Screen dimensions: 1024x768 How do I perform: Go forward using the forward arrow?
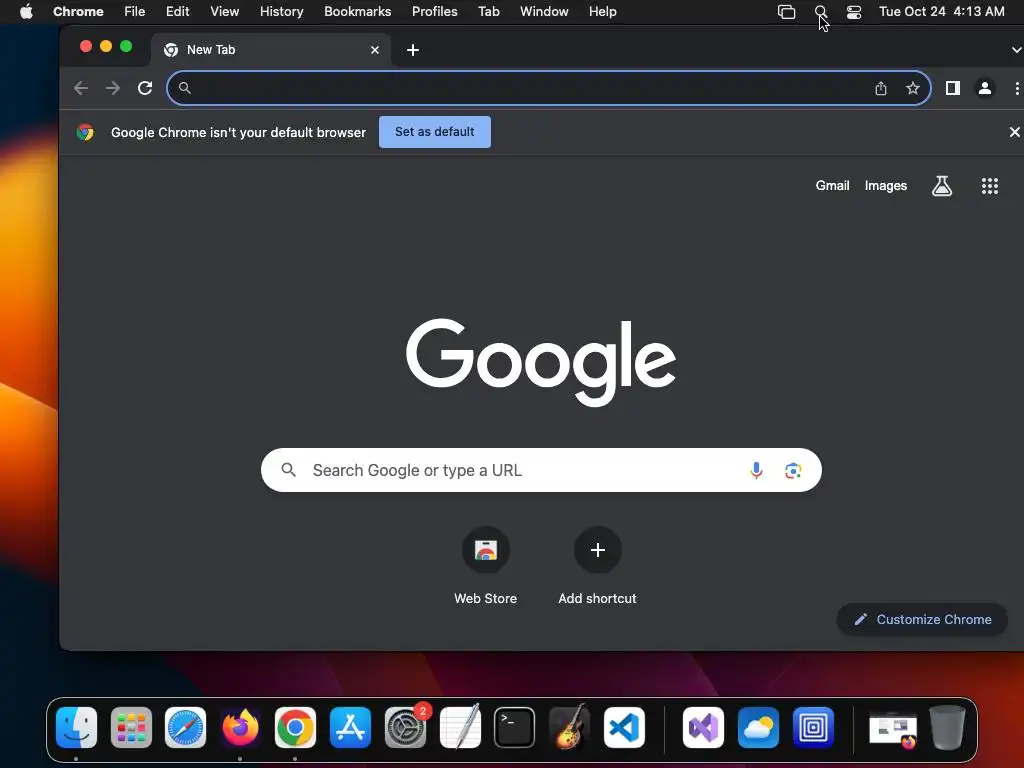113,88
